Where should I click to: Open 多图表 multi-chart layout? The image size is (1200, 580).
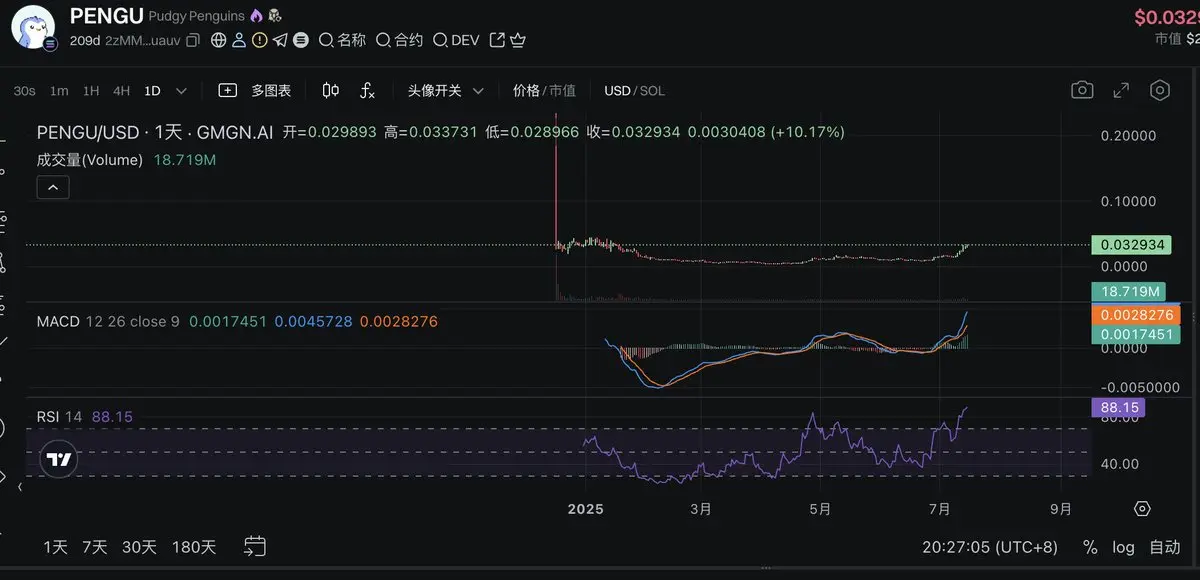271,91
